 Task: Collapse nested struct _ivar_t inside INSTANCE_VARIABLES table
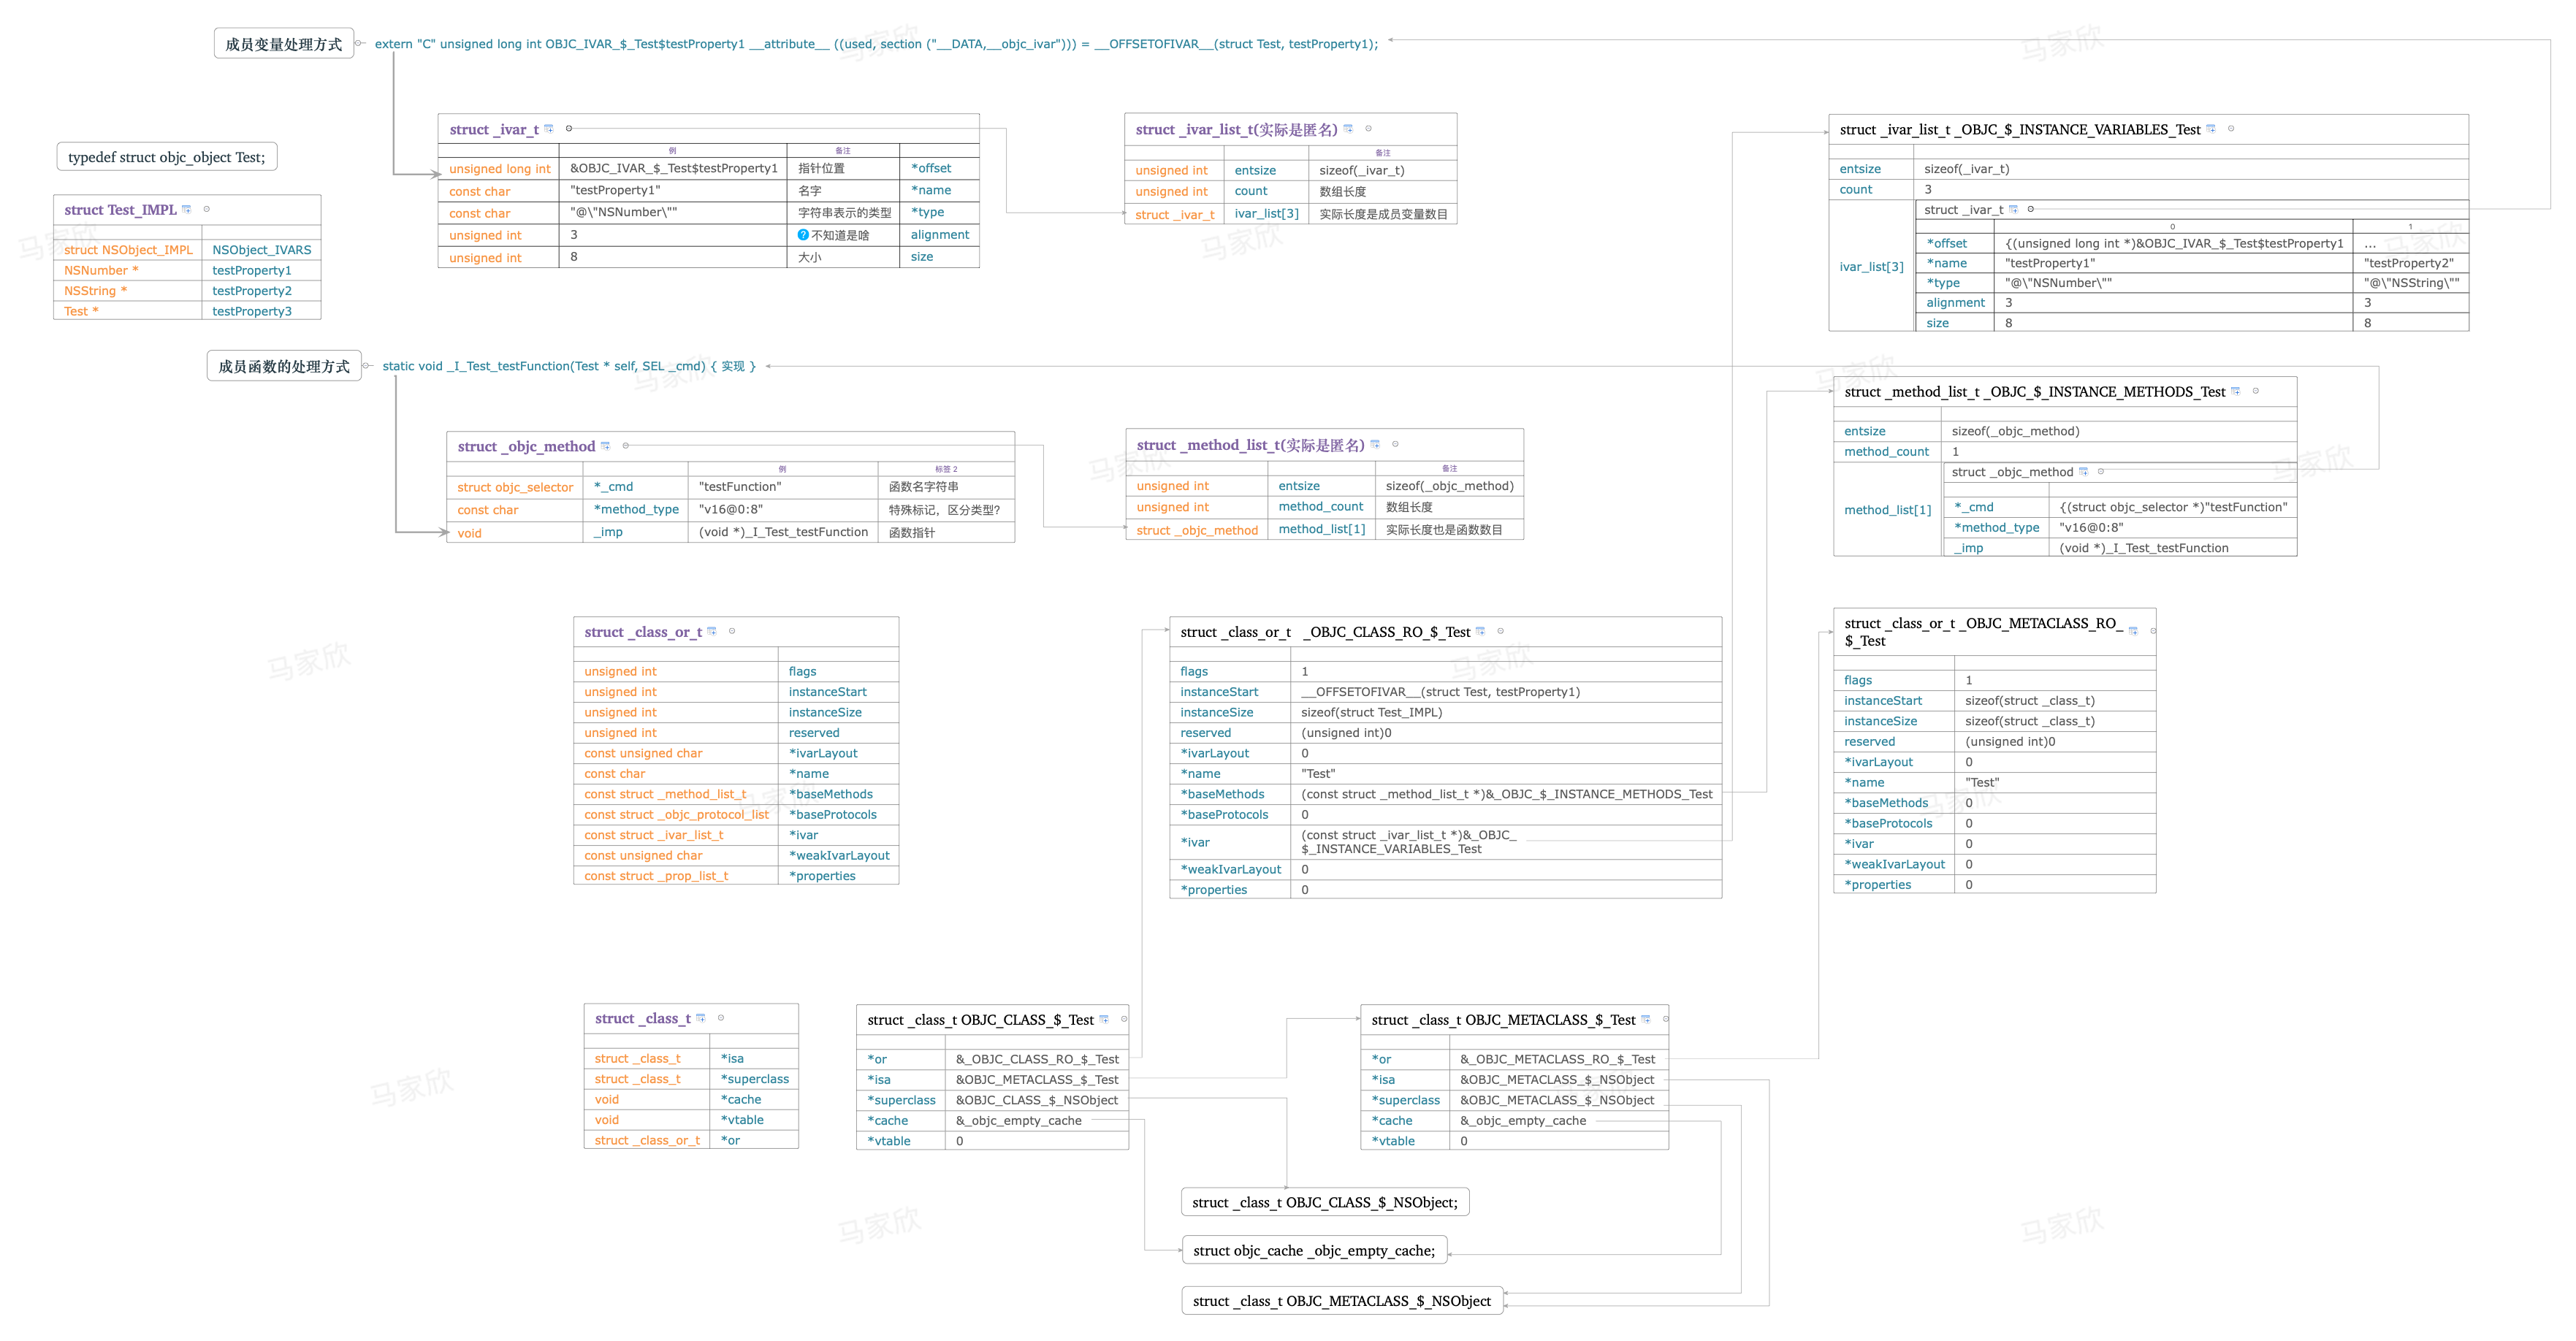coord(2030,210)
